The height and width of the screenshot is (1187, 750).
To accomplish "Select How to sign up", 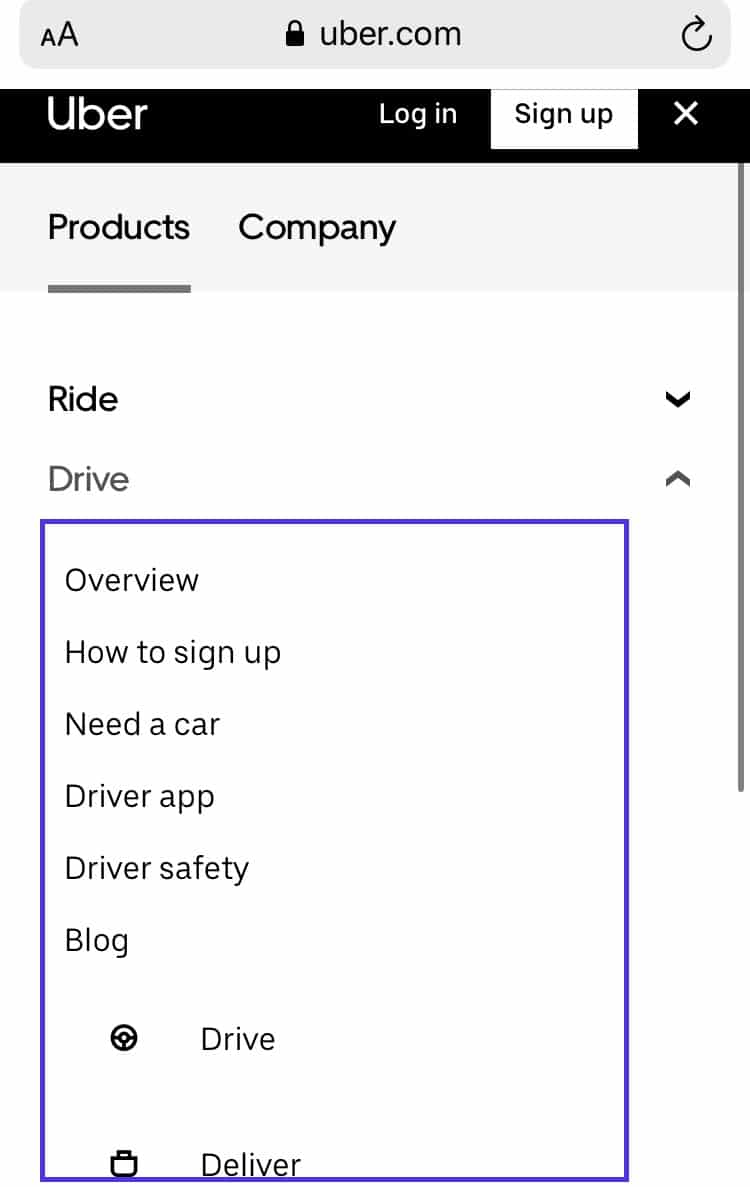I will point(172,652).
